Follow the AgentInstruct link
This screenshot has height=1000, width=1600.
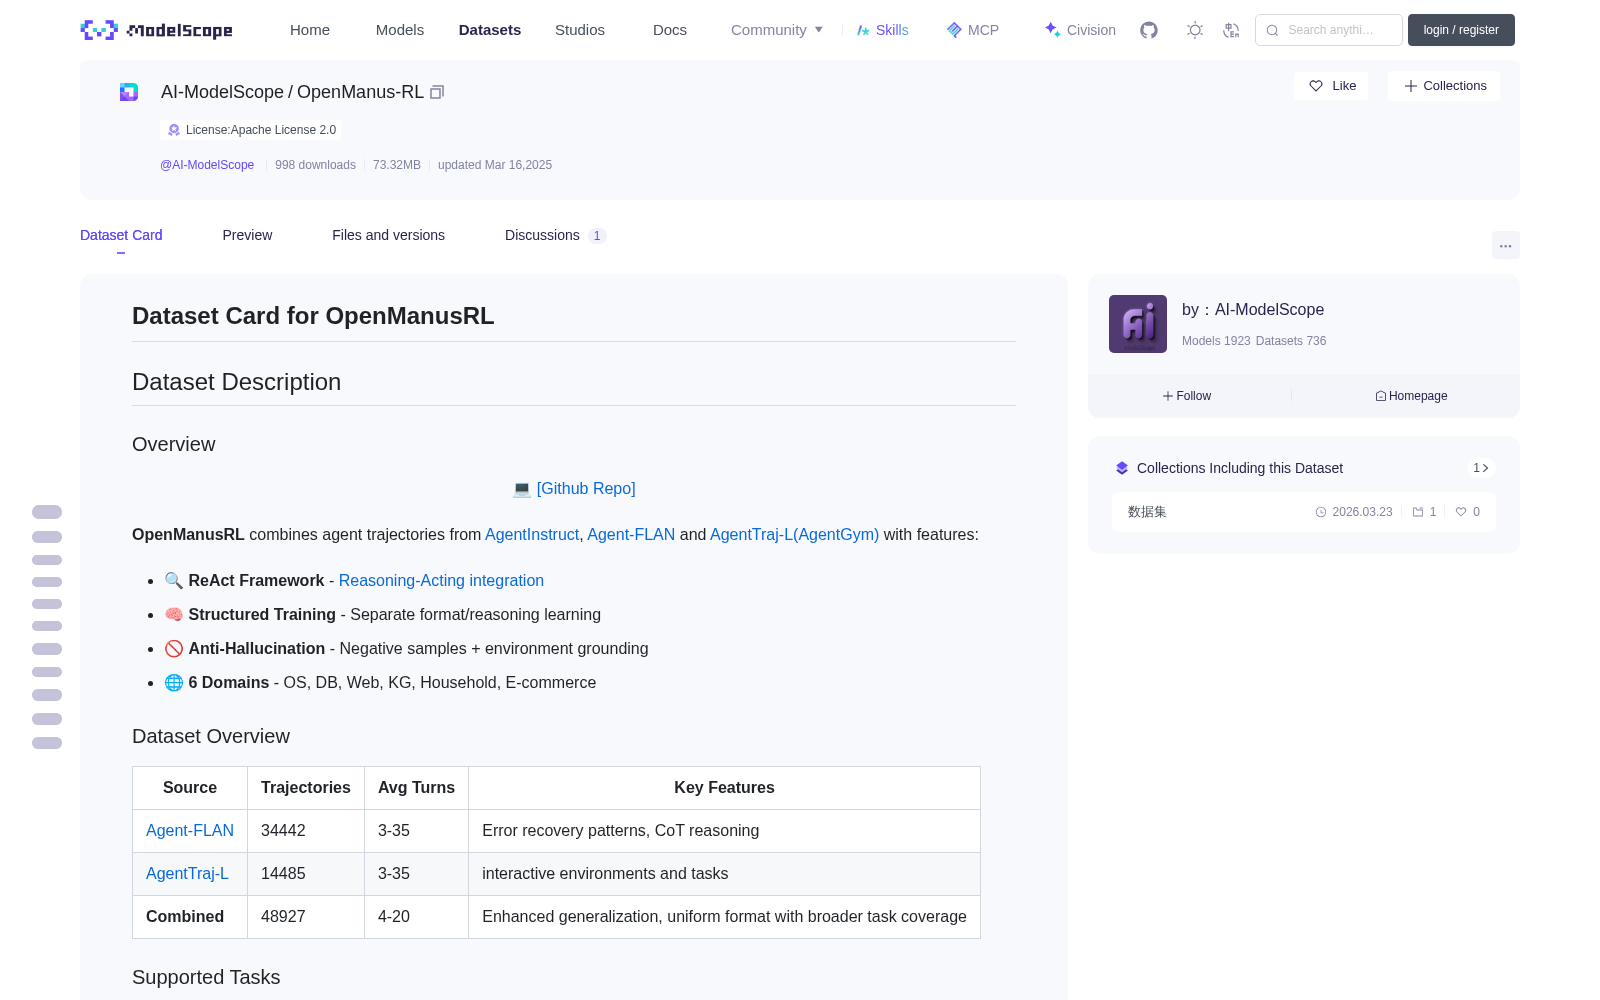[532, 535]
